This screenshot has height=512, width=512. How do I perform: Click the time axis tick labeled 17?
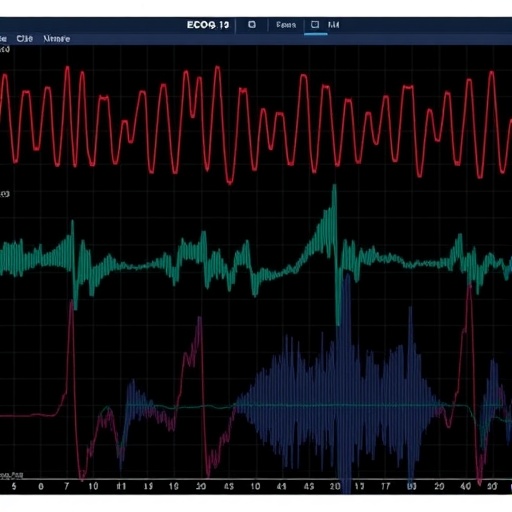click(x=386, y=486)
